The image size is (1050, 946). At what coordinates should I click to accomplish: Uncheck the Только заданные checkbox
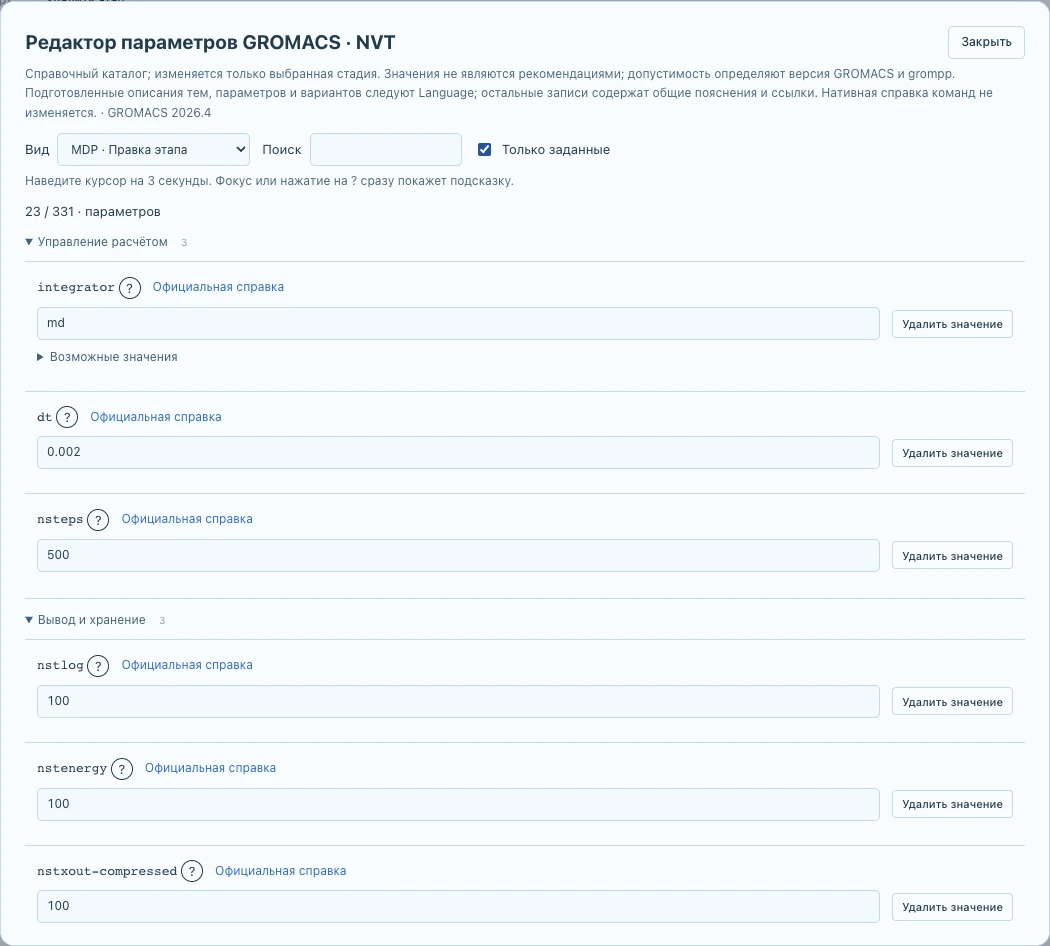click(x=484, y=149)
